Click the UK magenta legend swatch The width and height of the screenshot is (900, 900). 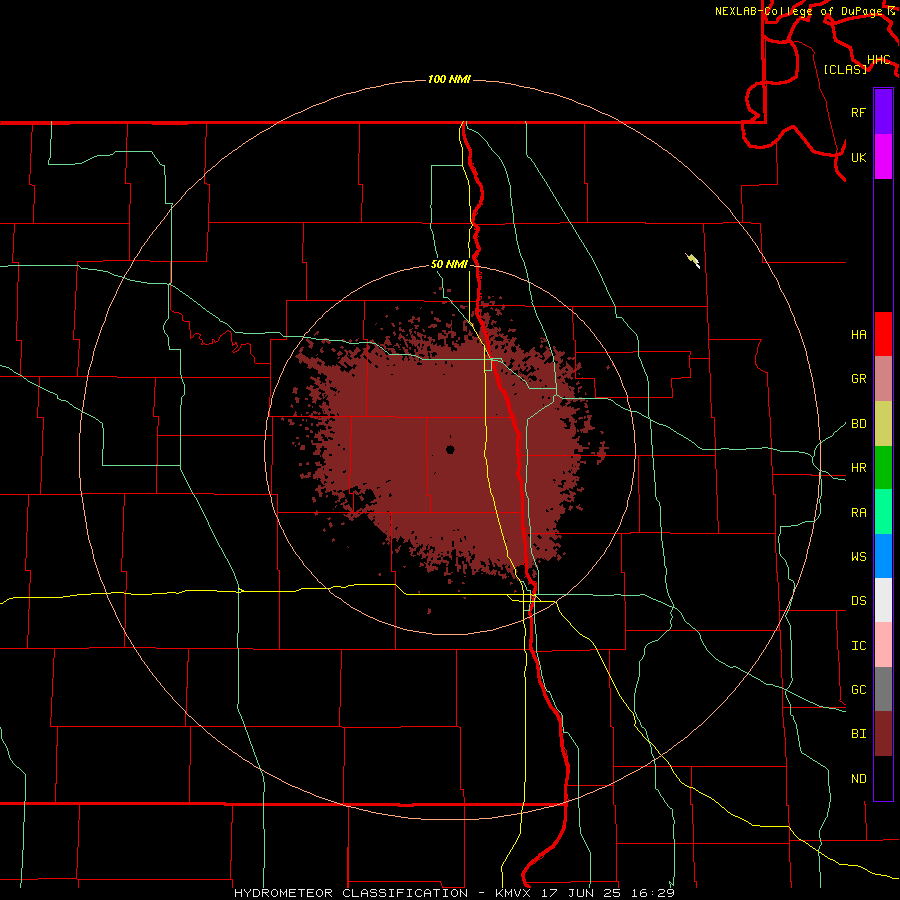click(883, 157)
